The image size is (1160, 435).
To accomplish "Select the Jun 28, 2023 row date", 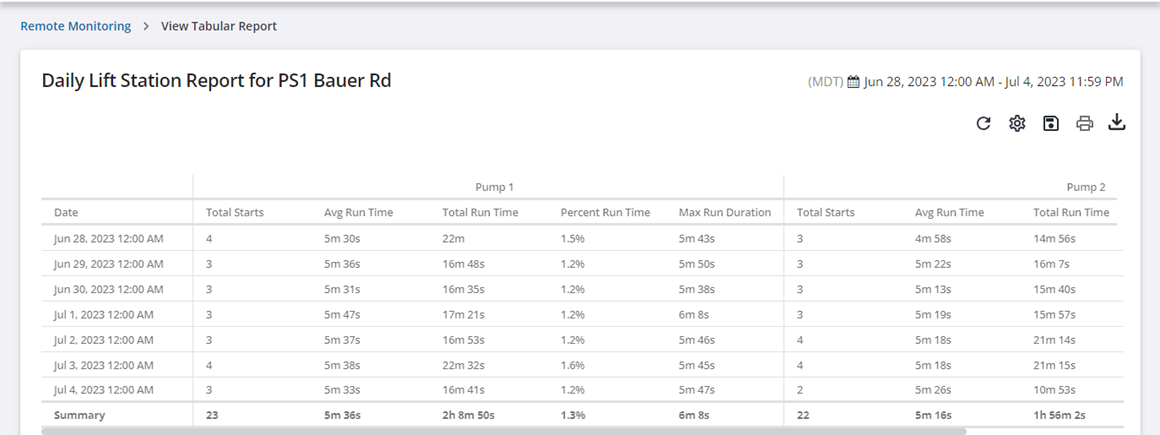I will click(x=109, y=238).
